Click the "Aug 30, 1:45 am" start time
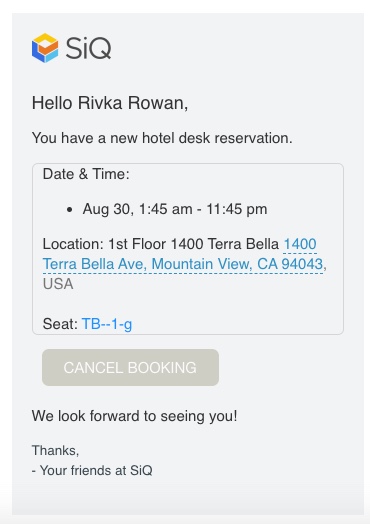 click(137, 209)
